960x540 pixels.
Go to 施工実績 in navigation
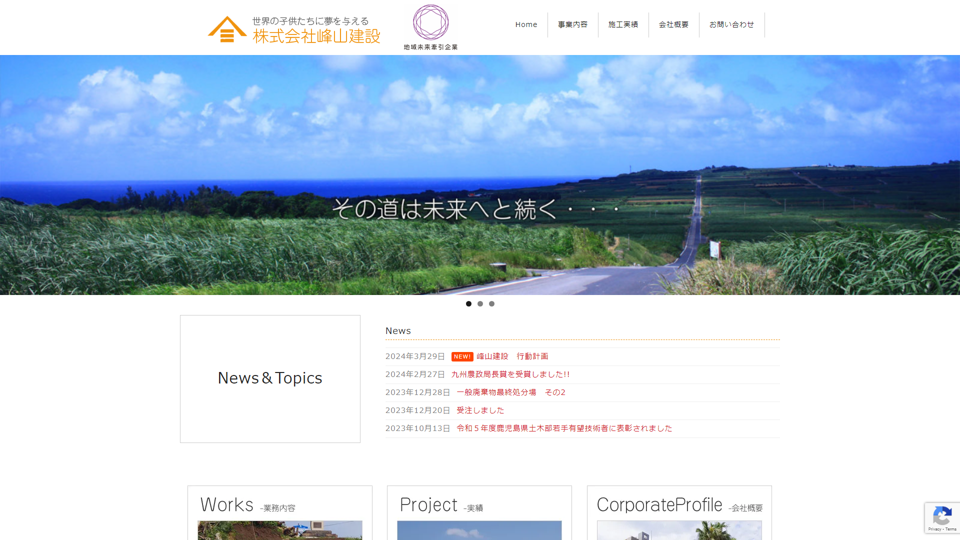pos(623,25)
